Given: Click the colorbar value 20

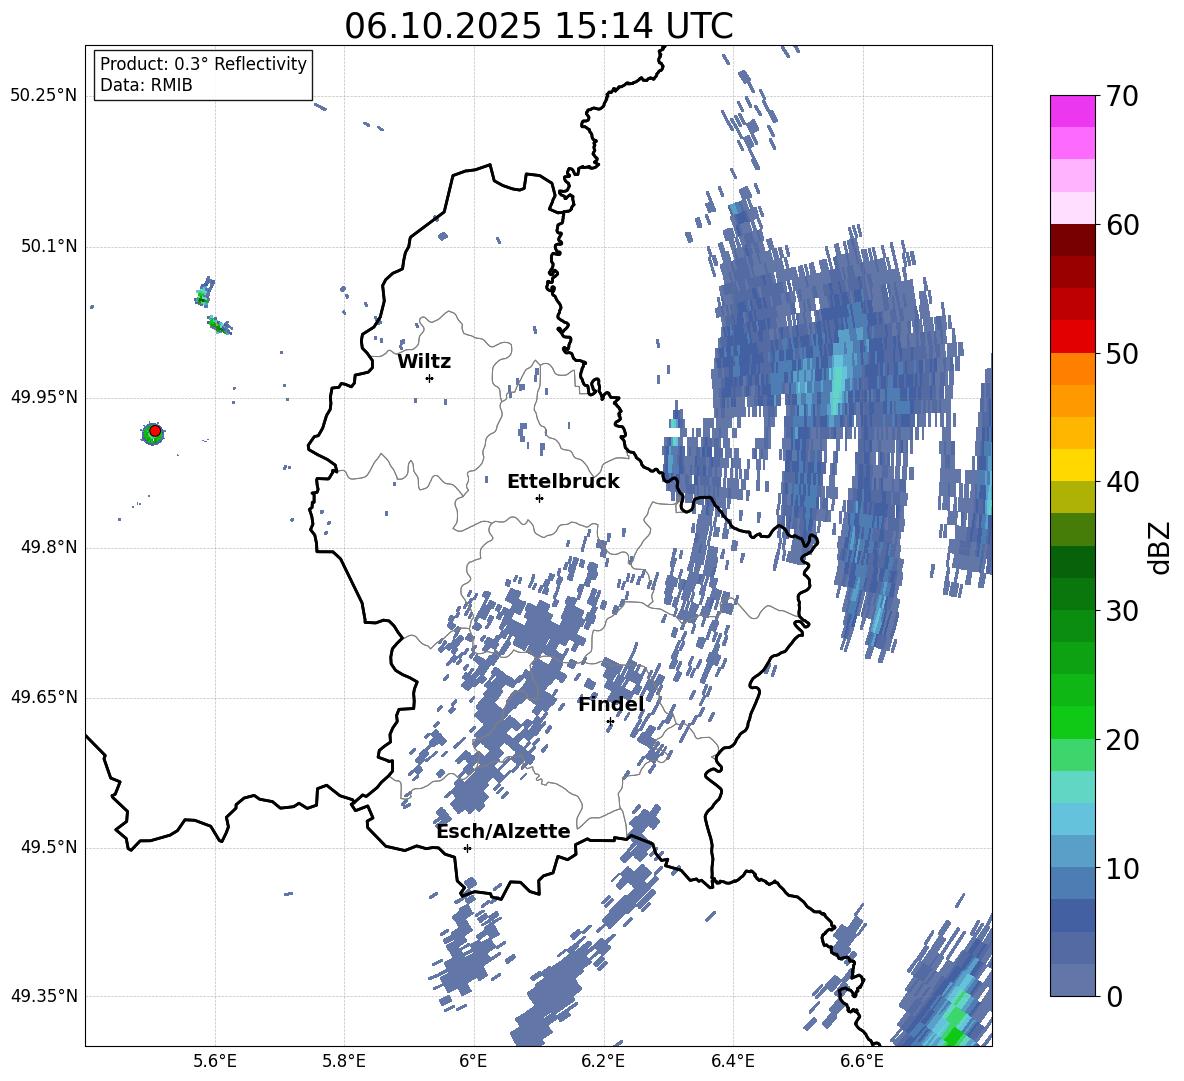Looking at the screenshot, I should [x=1122, y=740].
